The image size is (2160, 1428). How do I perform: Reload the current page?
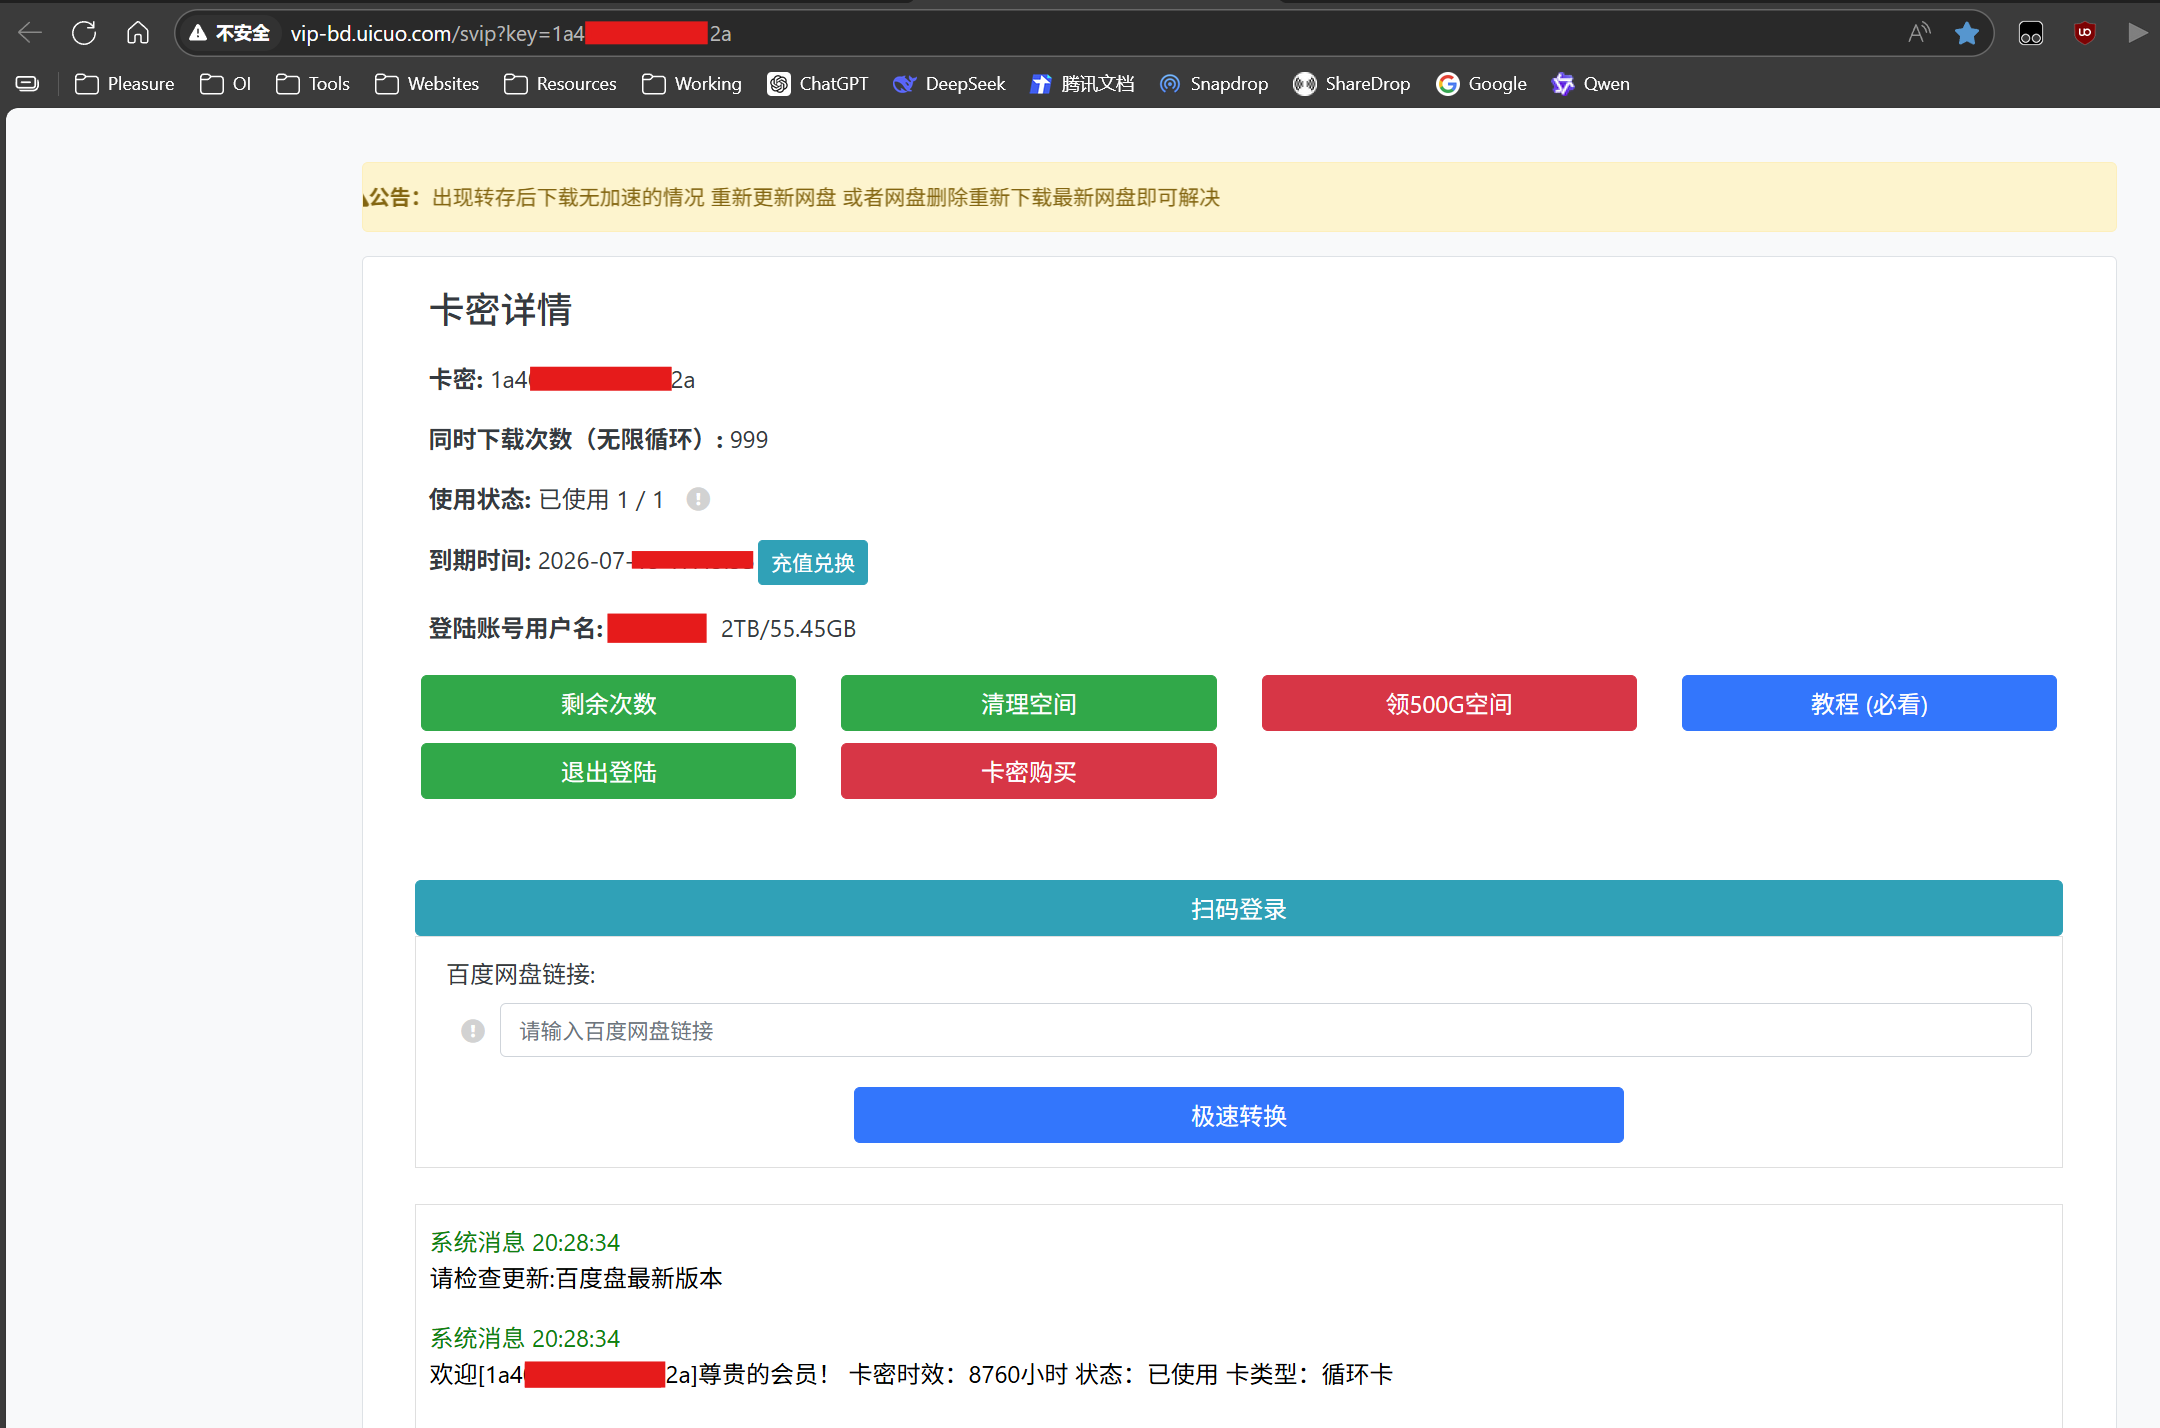click(84, 32)
